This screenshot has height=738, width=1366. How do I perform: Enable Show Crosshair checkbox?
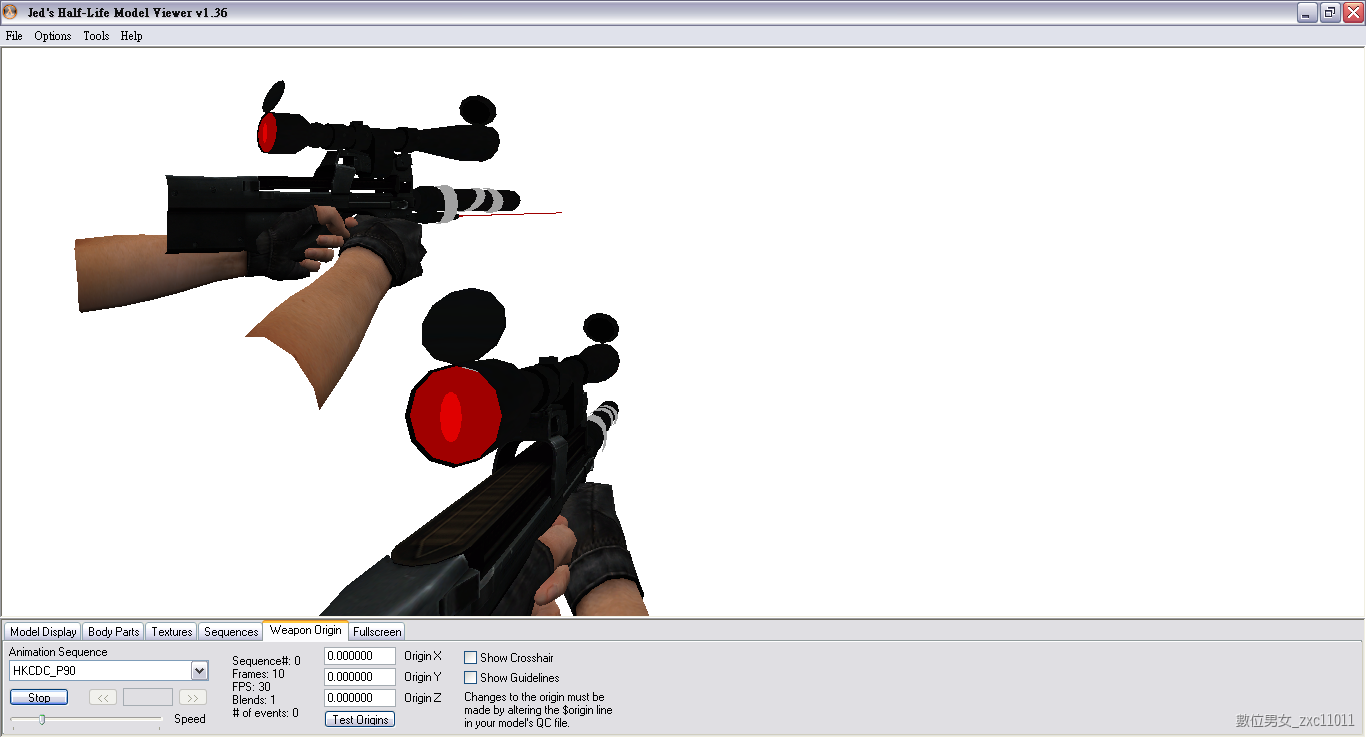tap(470, 658)
